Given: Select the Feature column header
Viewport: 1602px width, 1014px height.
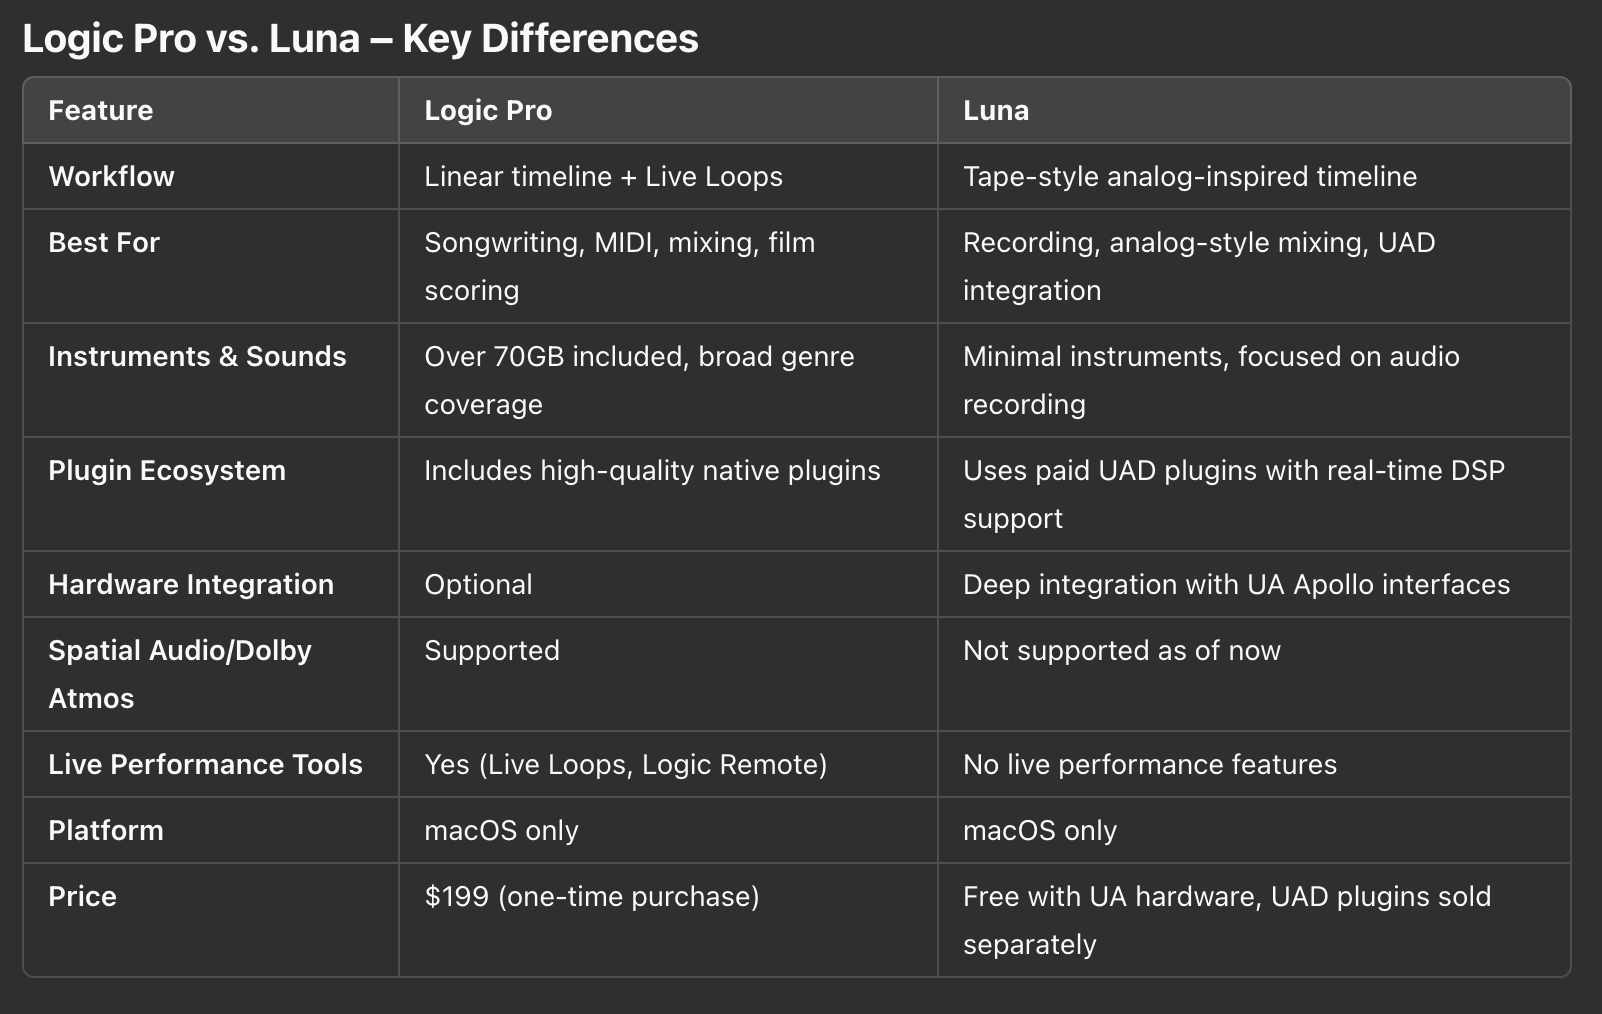Looking at the screenshot, I should [101, 110].
